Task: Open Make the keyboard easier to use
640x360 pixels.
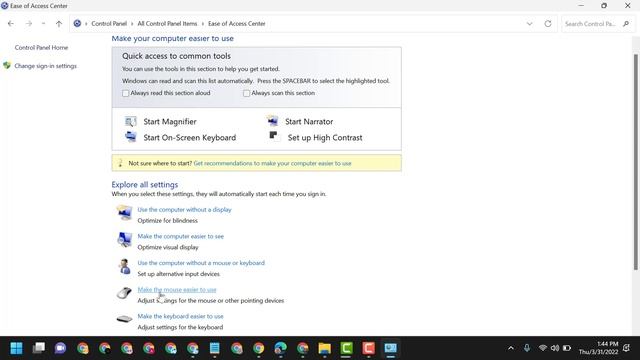Action: tap(180, 316)
